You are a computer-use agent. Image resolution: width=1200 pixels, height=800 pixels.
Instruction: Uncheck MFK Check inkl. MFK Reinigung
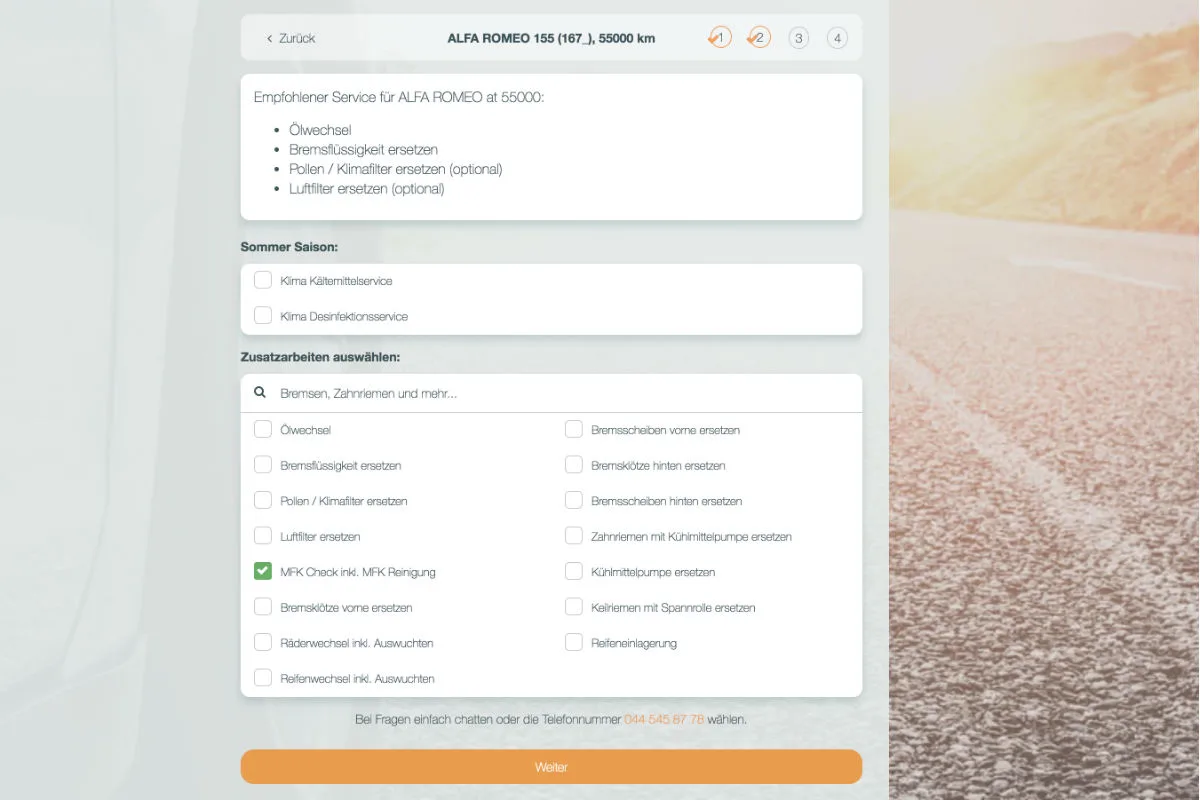263,571
